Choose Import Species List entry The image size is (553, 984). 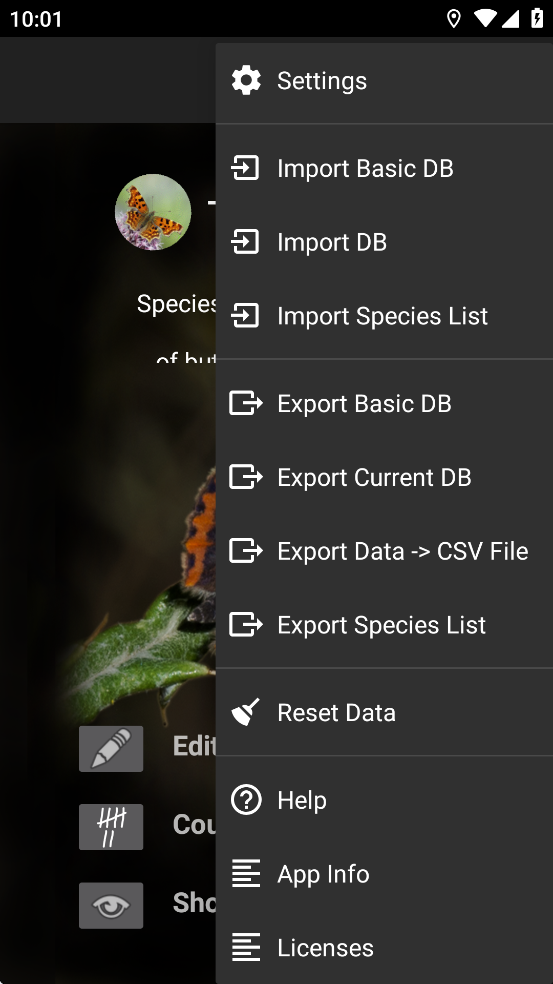(x=384, y=316)
